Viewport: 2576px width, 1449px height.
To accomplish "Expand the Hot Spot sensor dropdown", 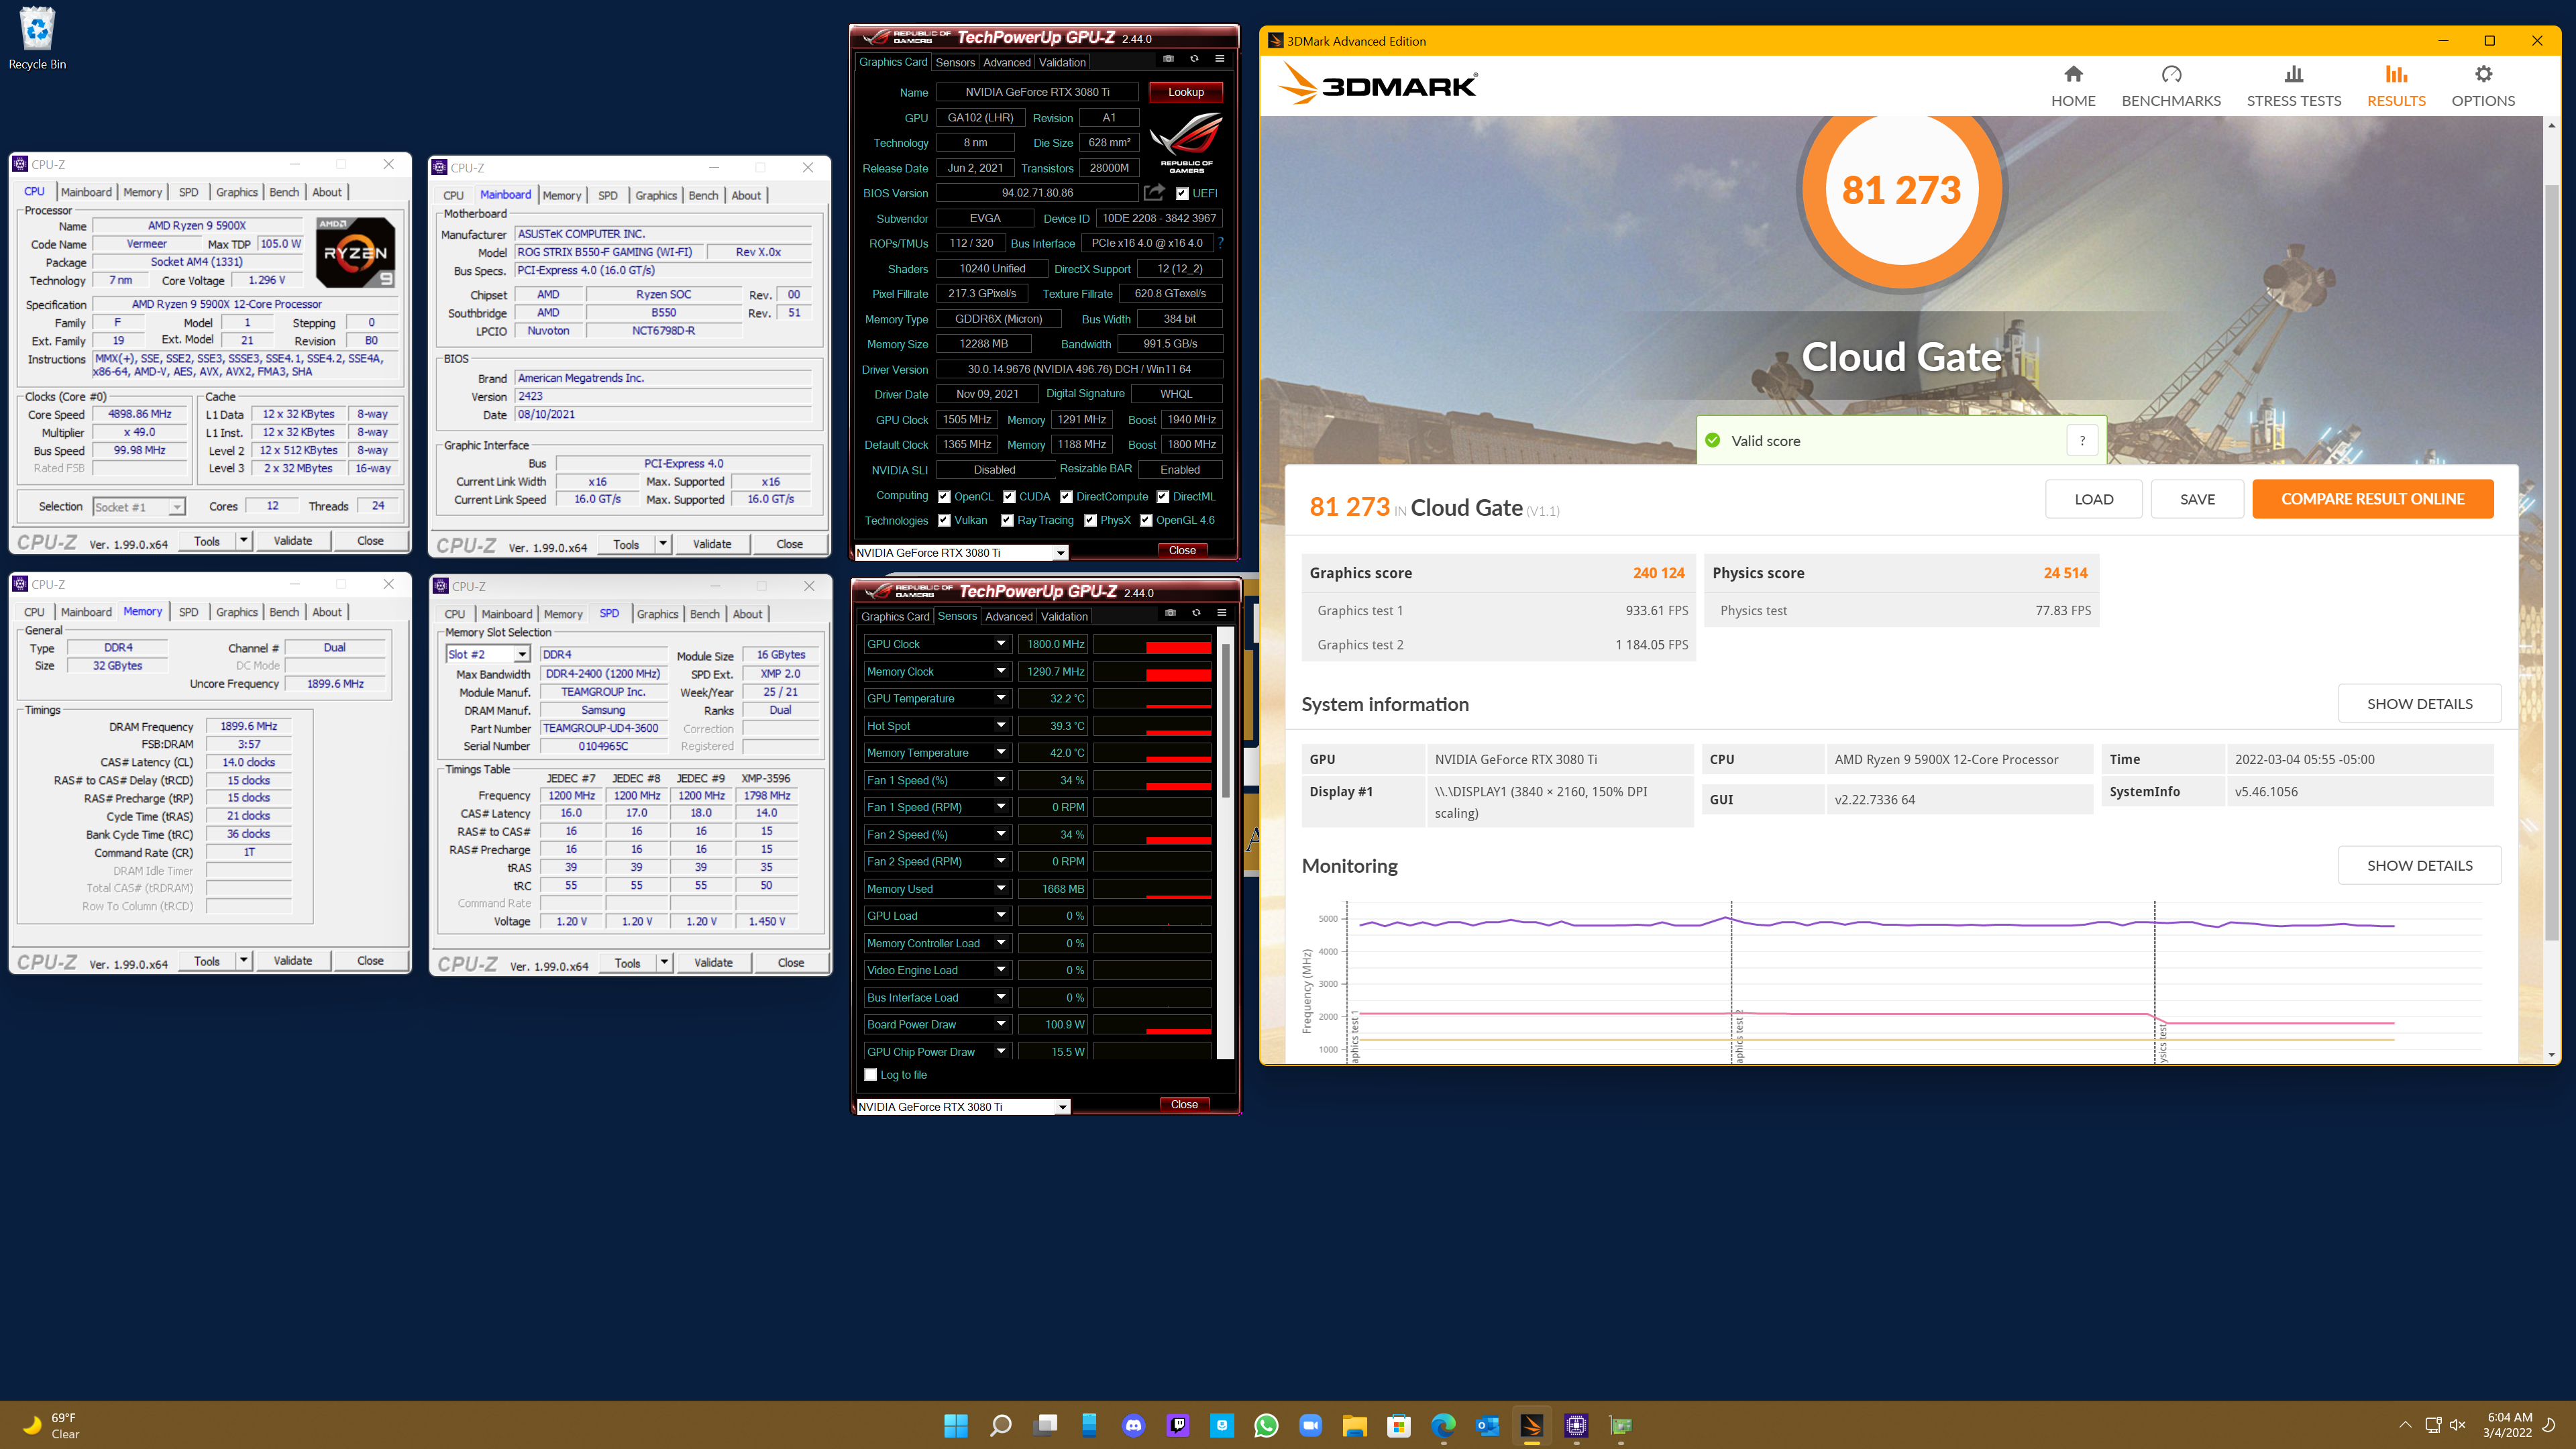I will click(1000, 726).
